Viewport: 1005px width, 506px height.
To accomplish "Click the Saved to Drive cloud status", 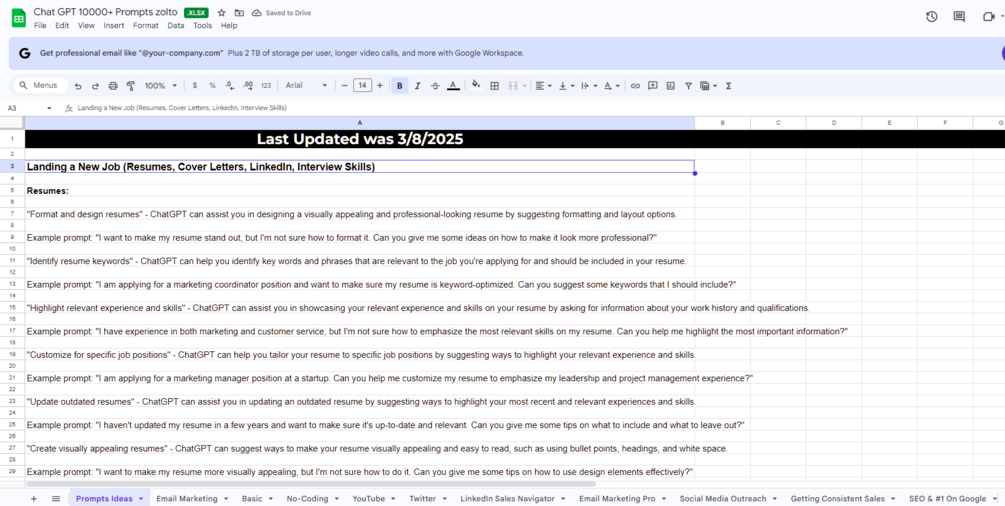I will point(281,13).
